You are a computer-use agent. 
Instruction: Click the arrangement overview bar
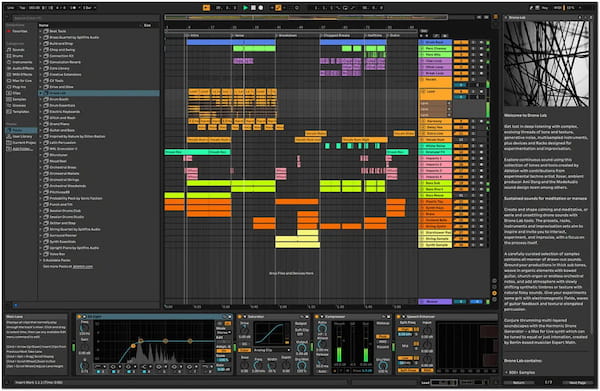pyautogui.click(x=306, y=18)
